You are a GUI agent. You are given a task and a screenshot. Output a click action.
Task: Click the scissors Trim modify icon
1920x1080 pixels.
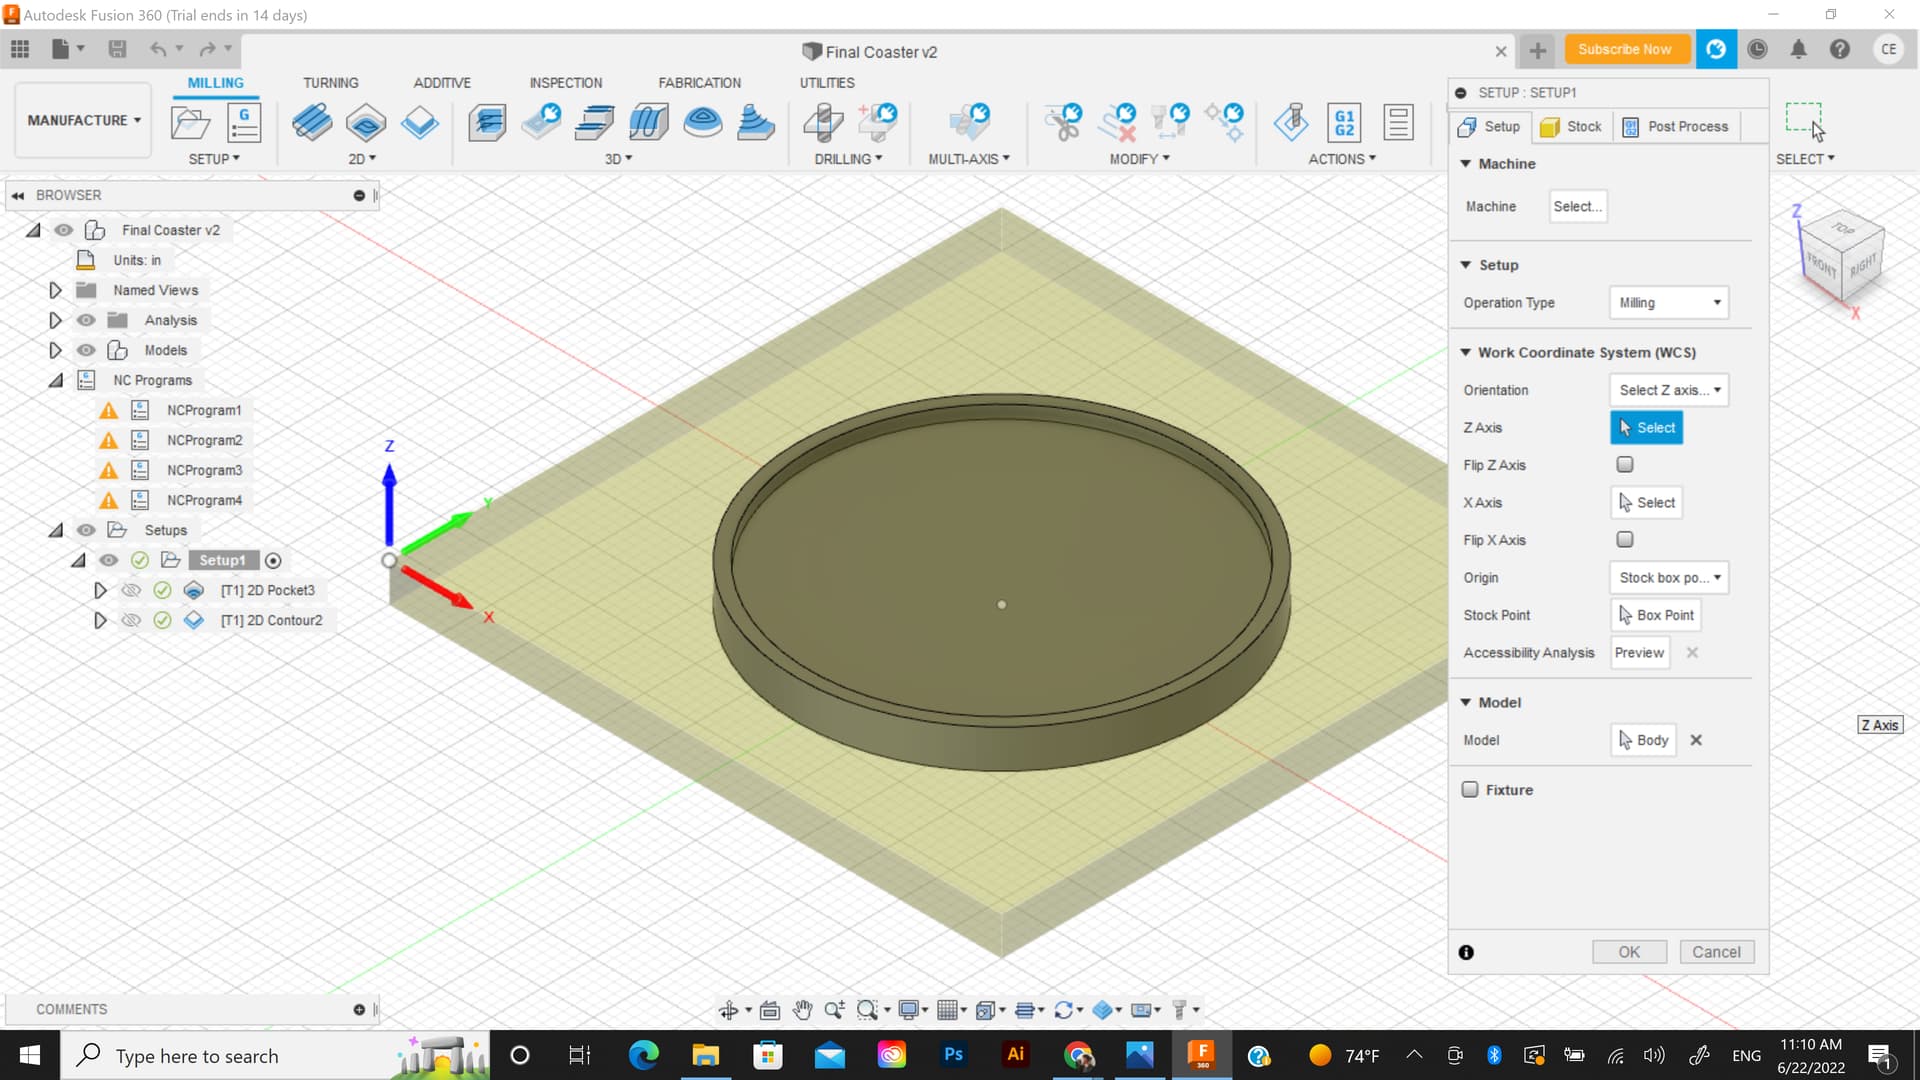point(1063,123)
